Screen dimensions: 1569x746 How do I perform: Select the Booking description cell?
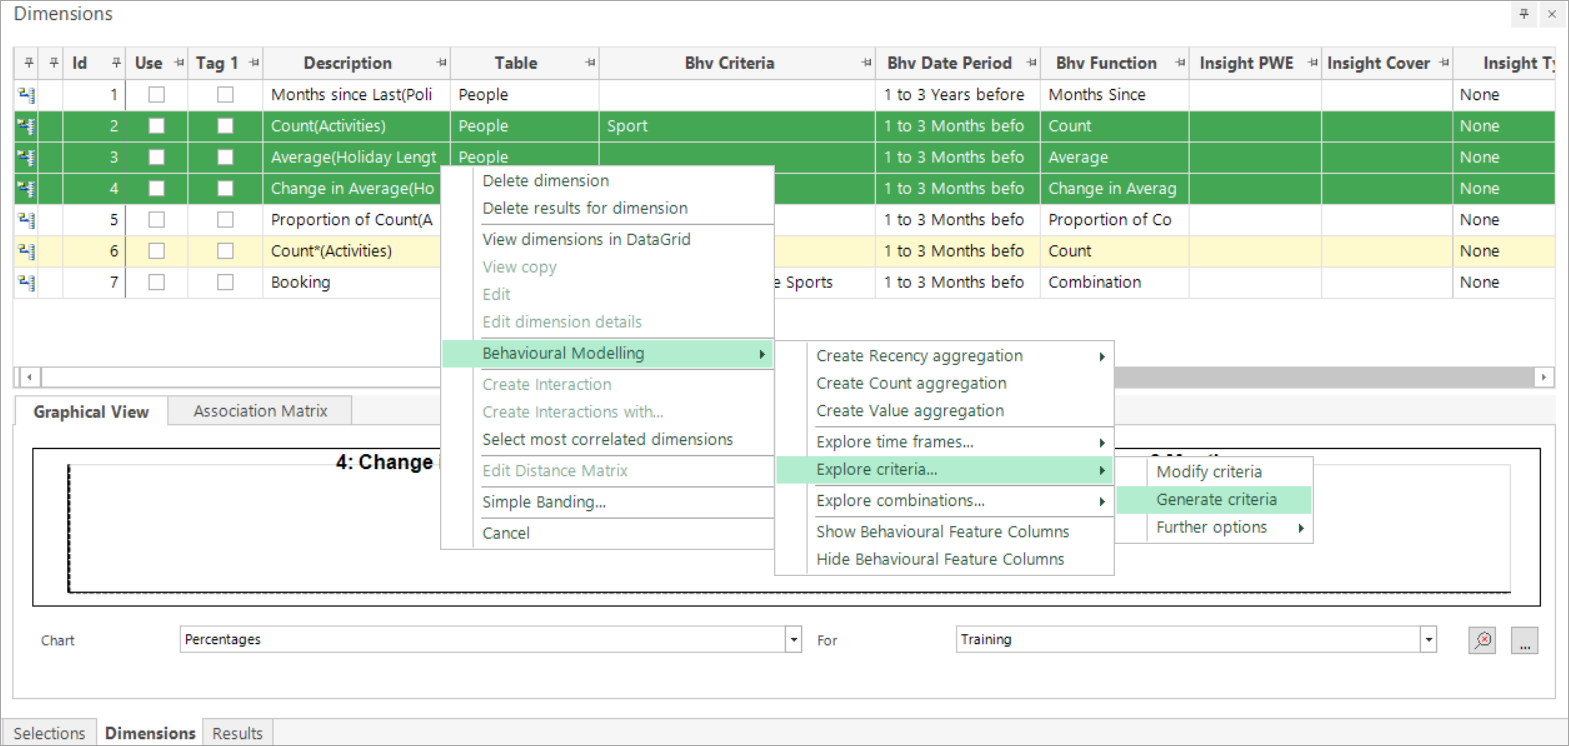point(352,282)
